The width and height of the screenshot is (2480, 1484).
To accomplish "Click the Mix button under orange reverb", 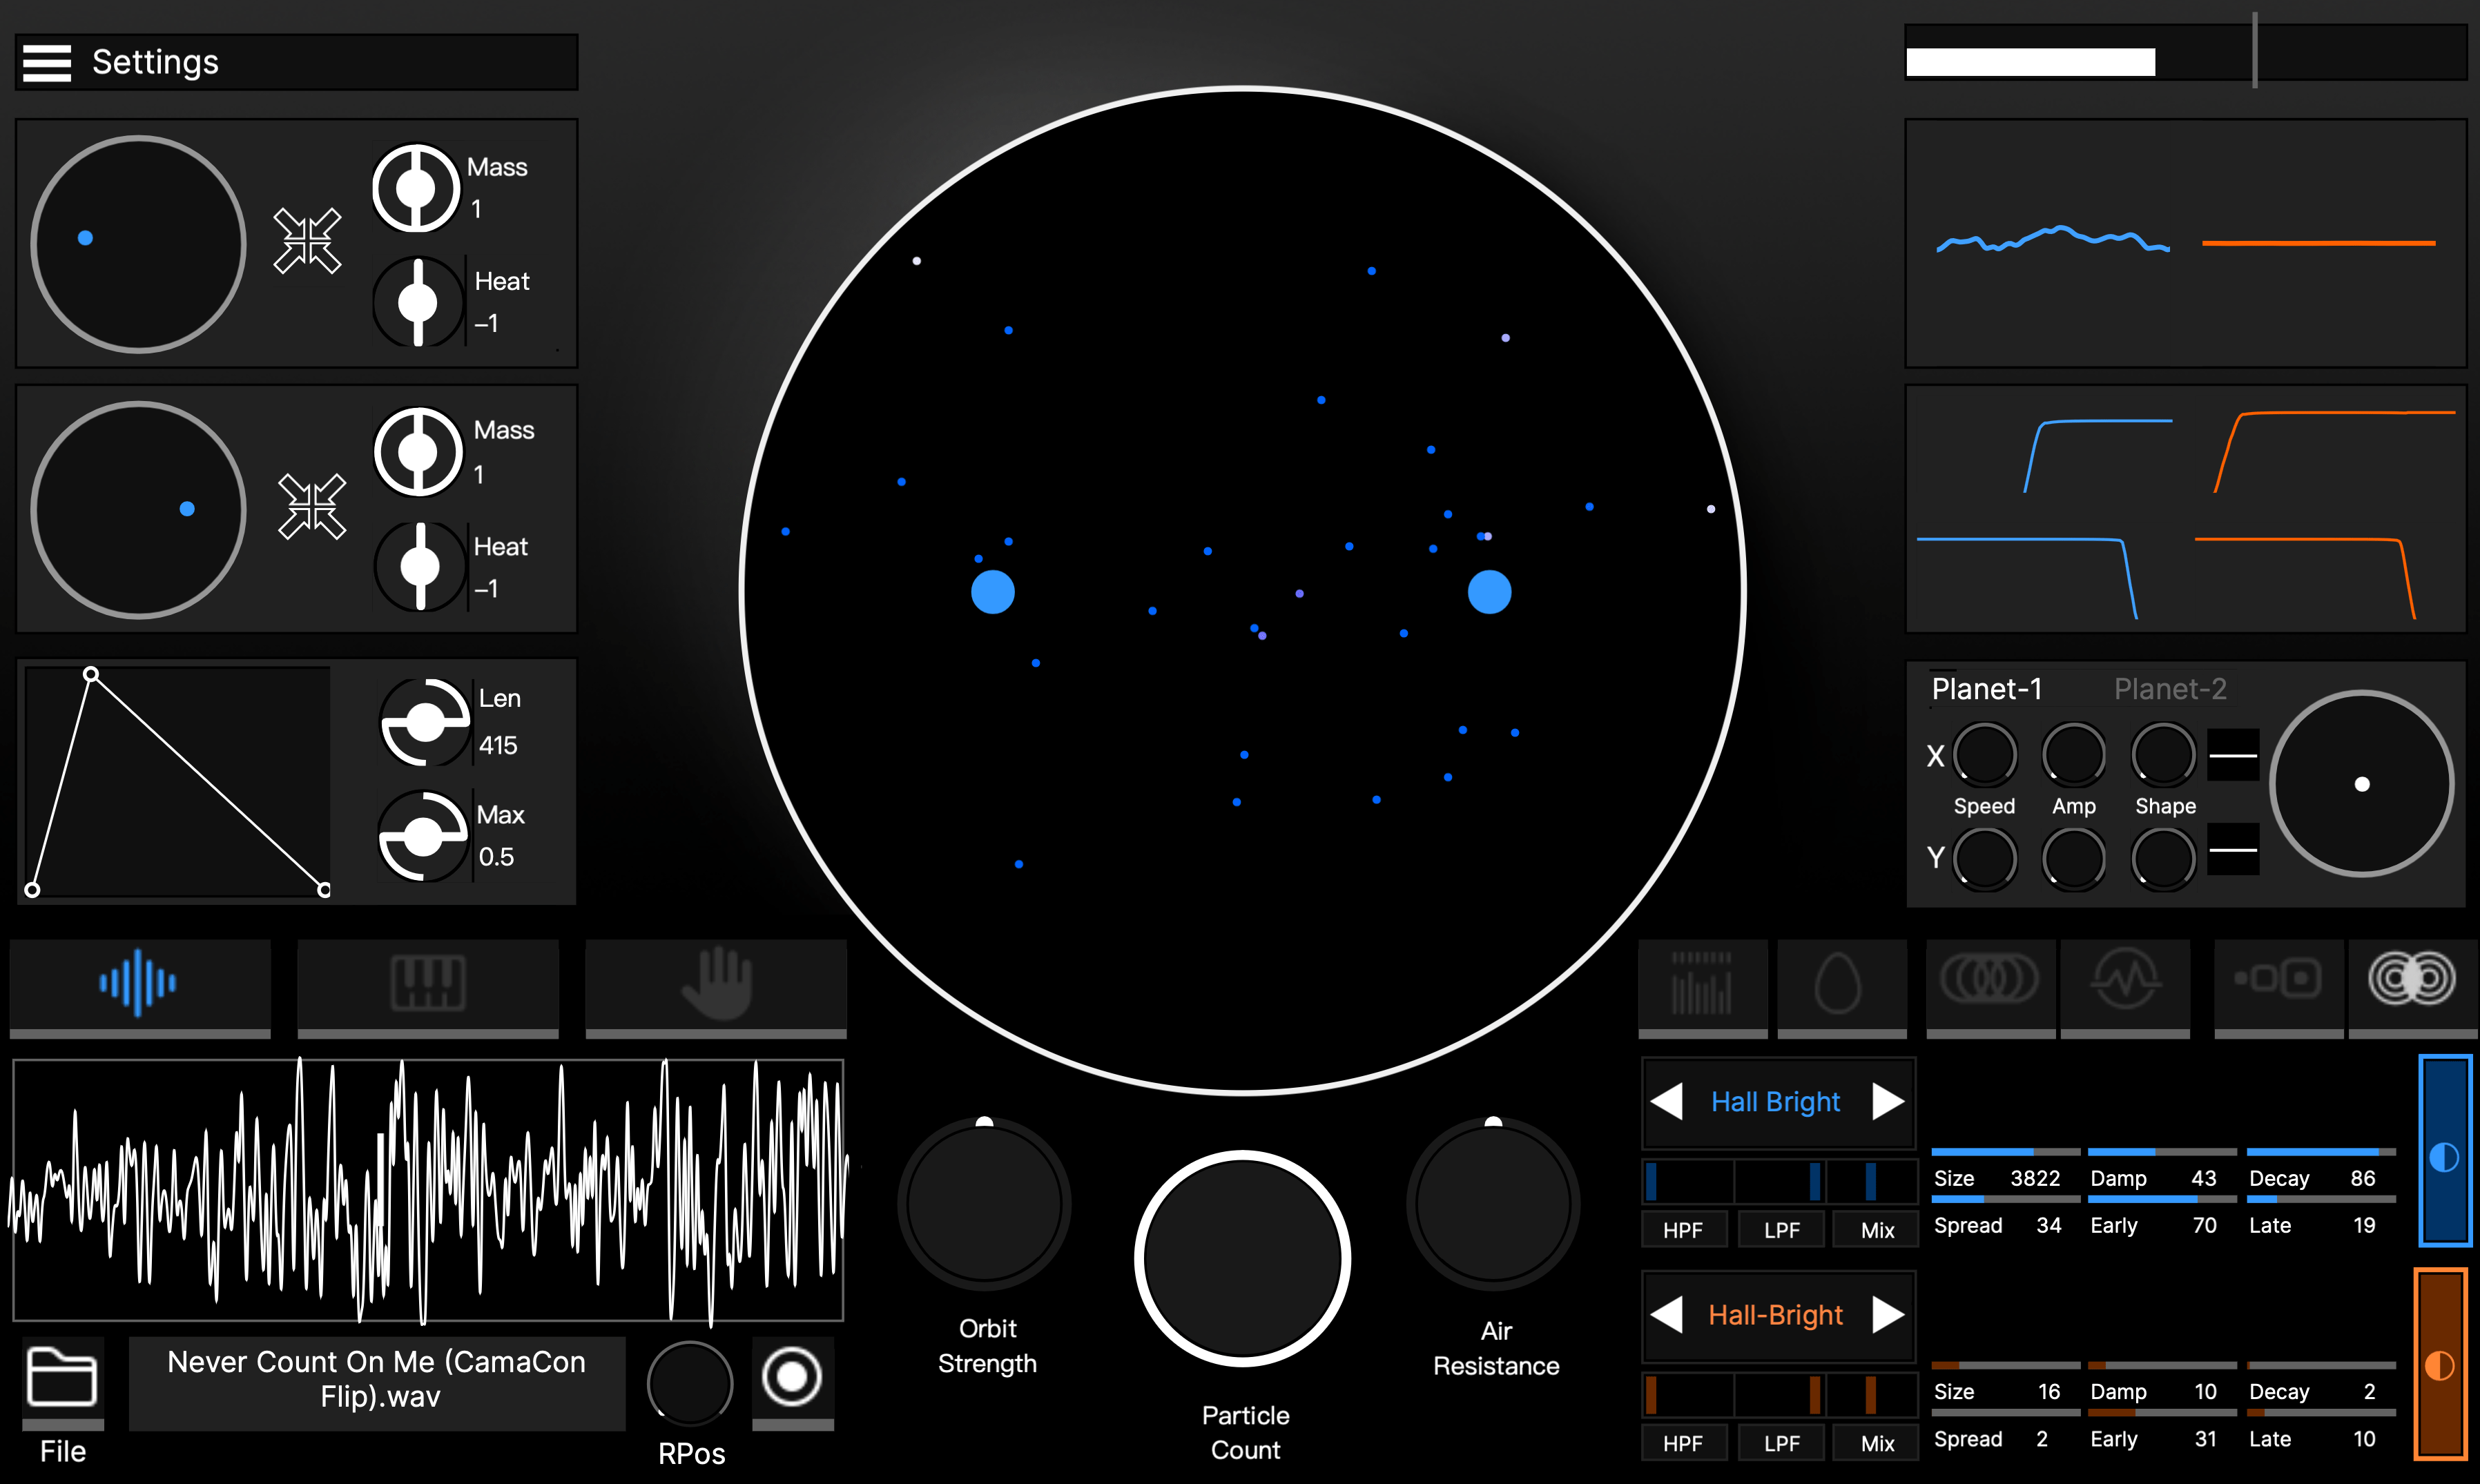I will coord(1877,1443).
